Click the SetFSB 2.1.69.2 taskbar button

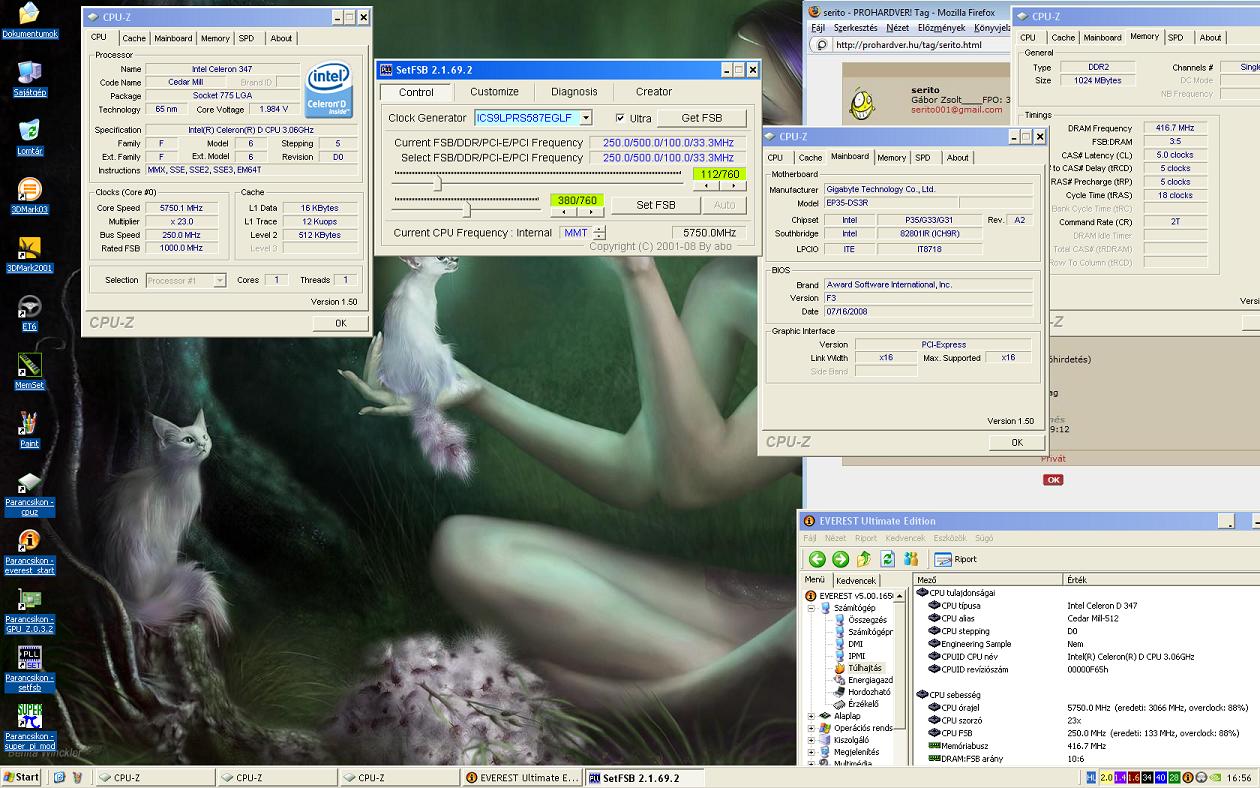point(644,777)
